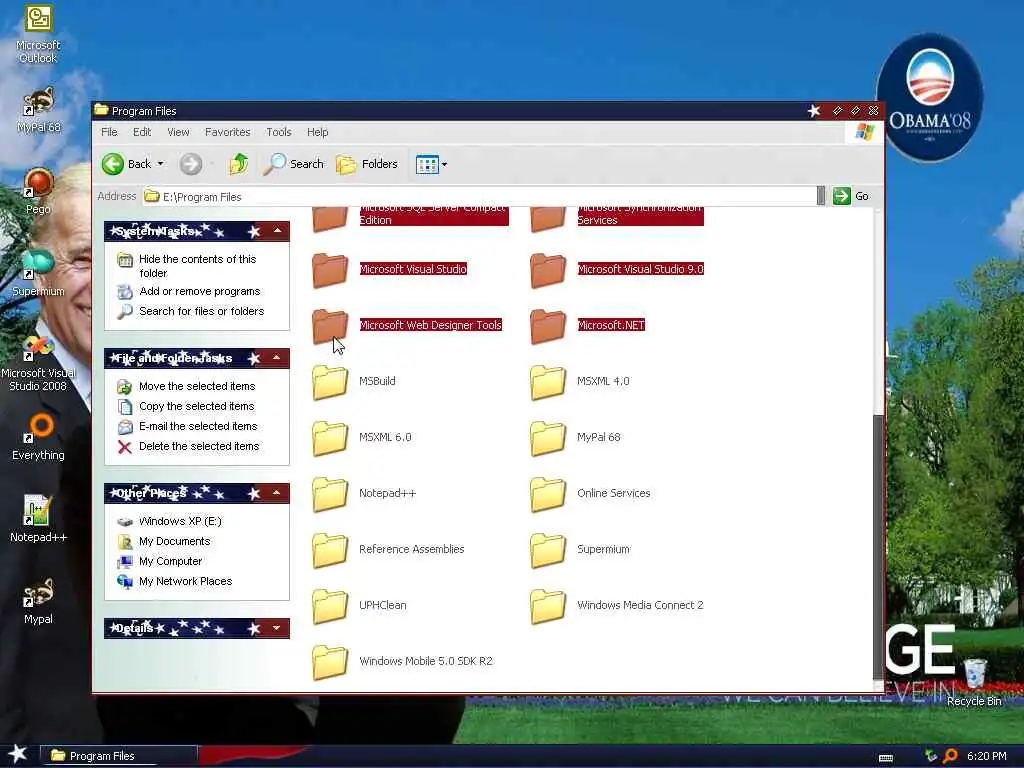Click the Everything search tray icon
The height and width of the screenshot is (768, 1024).
coord(950,756)
